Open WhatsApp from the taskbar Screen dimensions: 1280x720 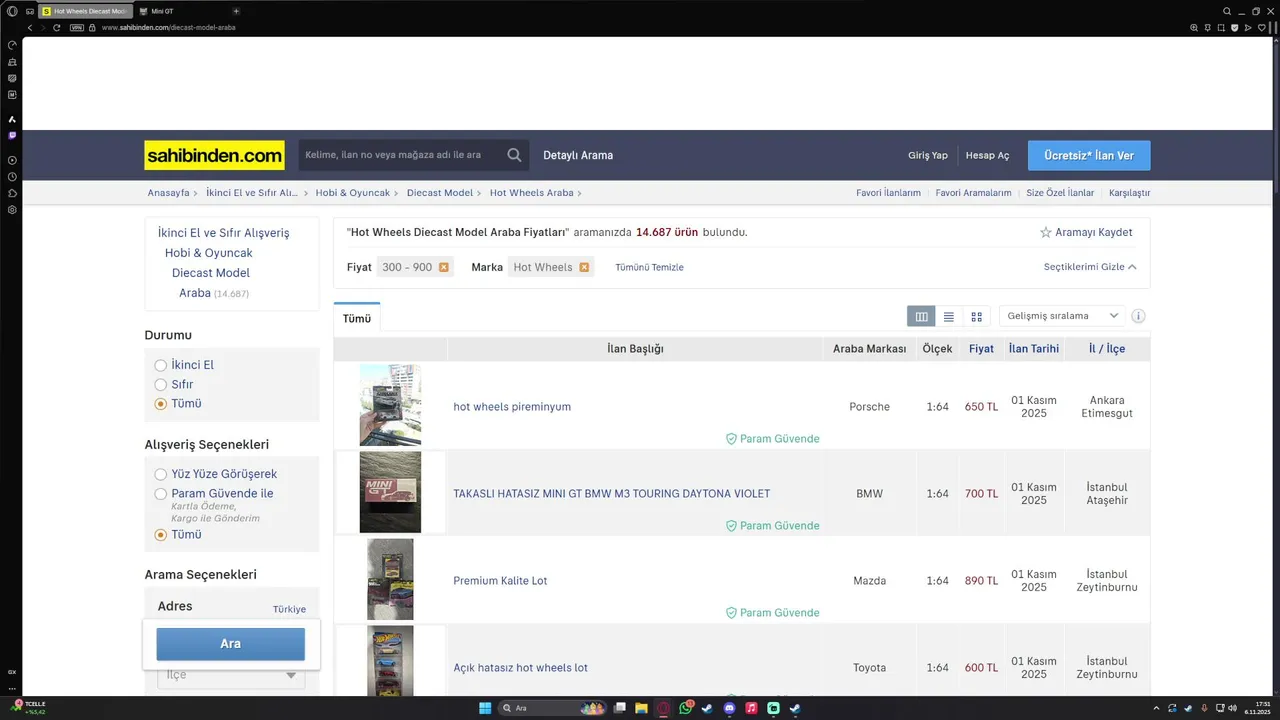pyautogui.click(x=685, y=708)
